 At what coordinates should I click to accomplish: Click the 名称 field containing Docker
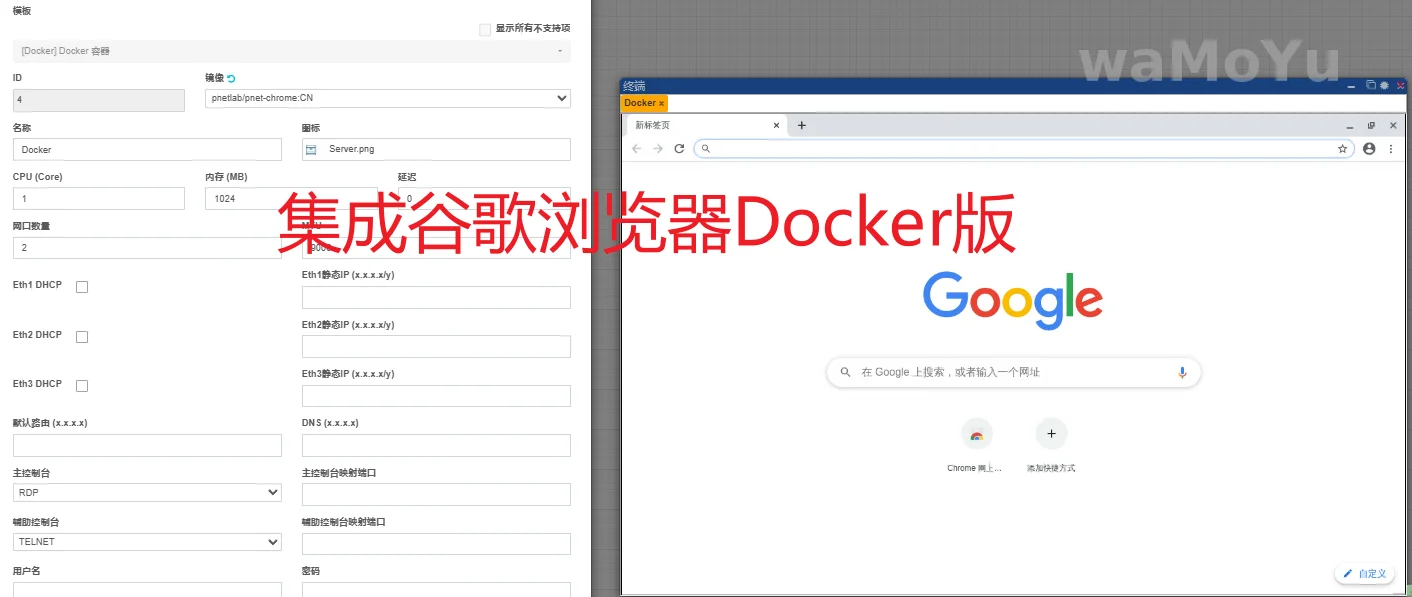(147, 149)
